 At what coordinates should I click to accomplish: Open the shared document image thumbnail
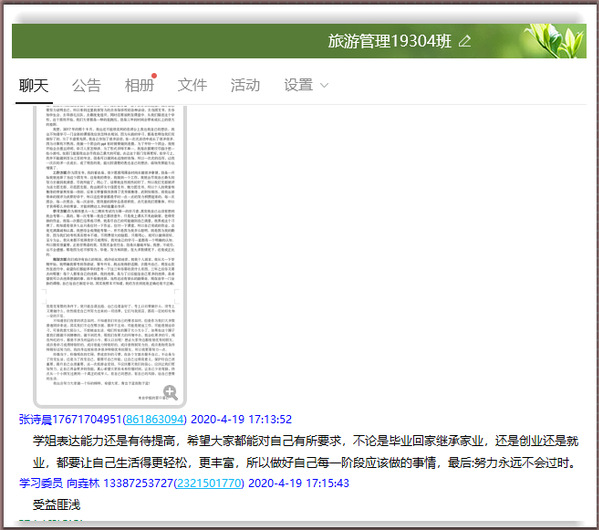[x=110, y=255]
